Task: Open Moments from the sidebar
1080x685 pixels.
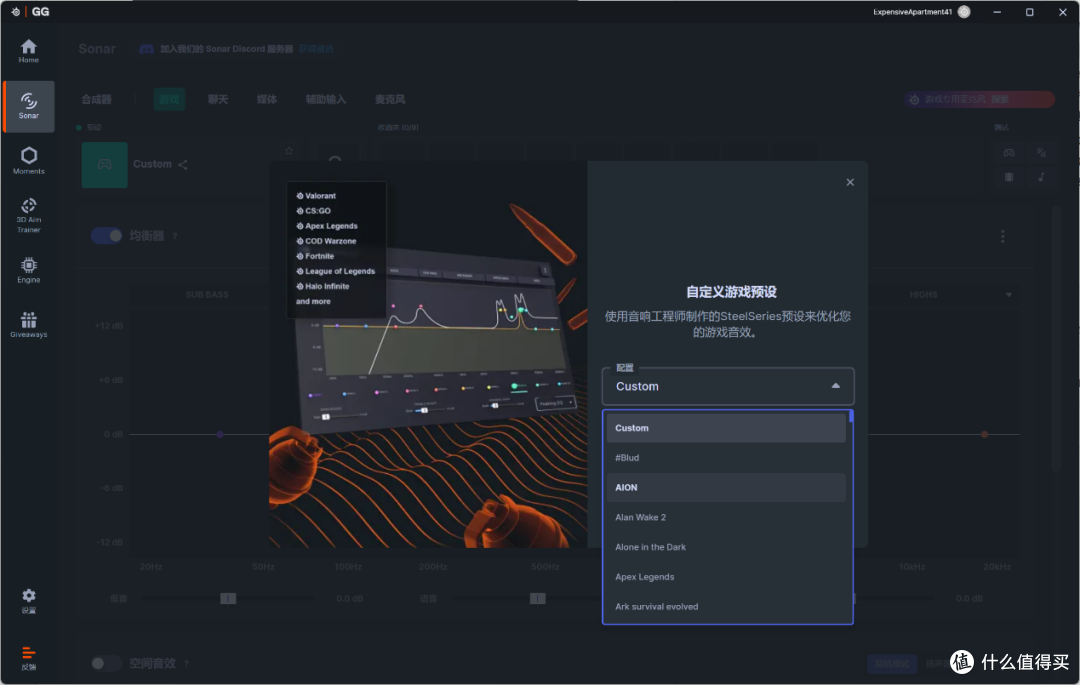Action: (x=28, y=161)
